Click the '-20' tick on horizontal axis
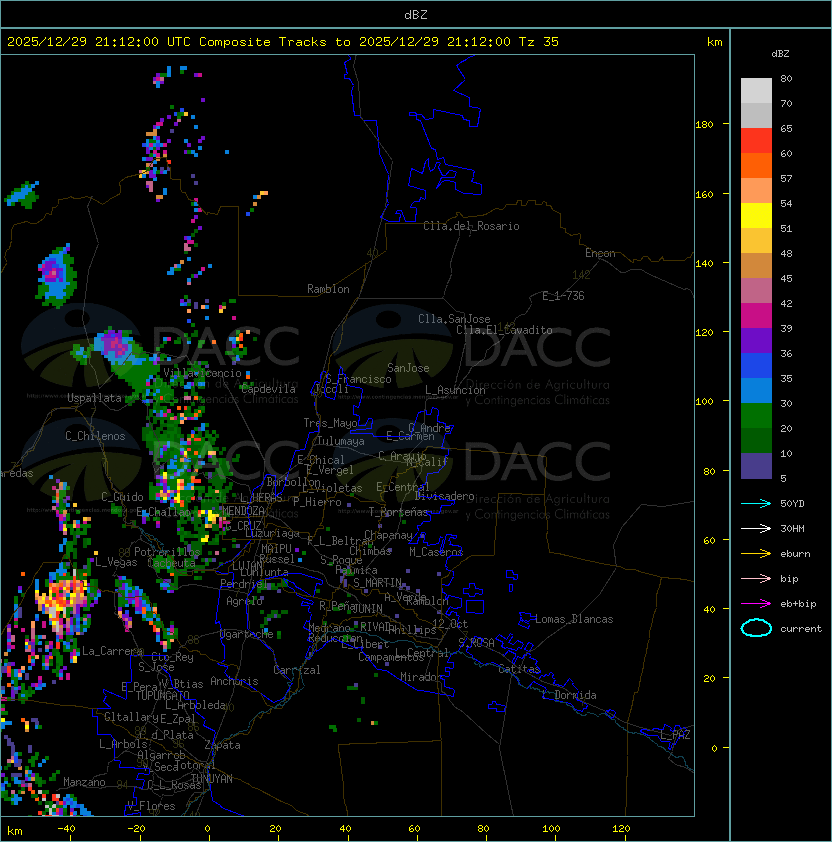832x842 pixels. pyautogui.click(x=136, y=829)
